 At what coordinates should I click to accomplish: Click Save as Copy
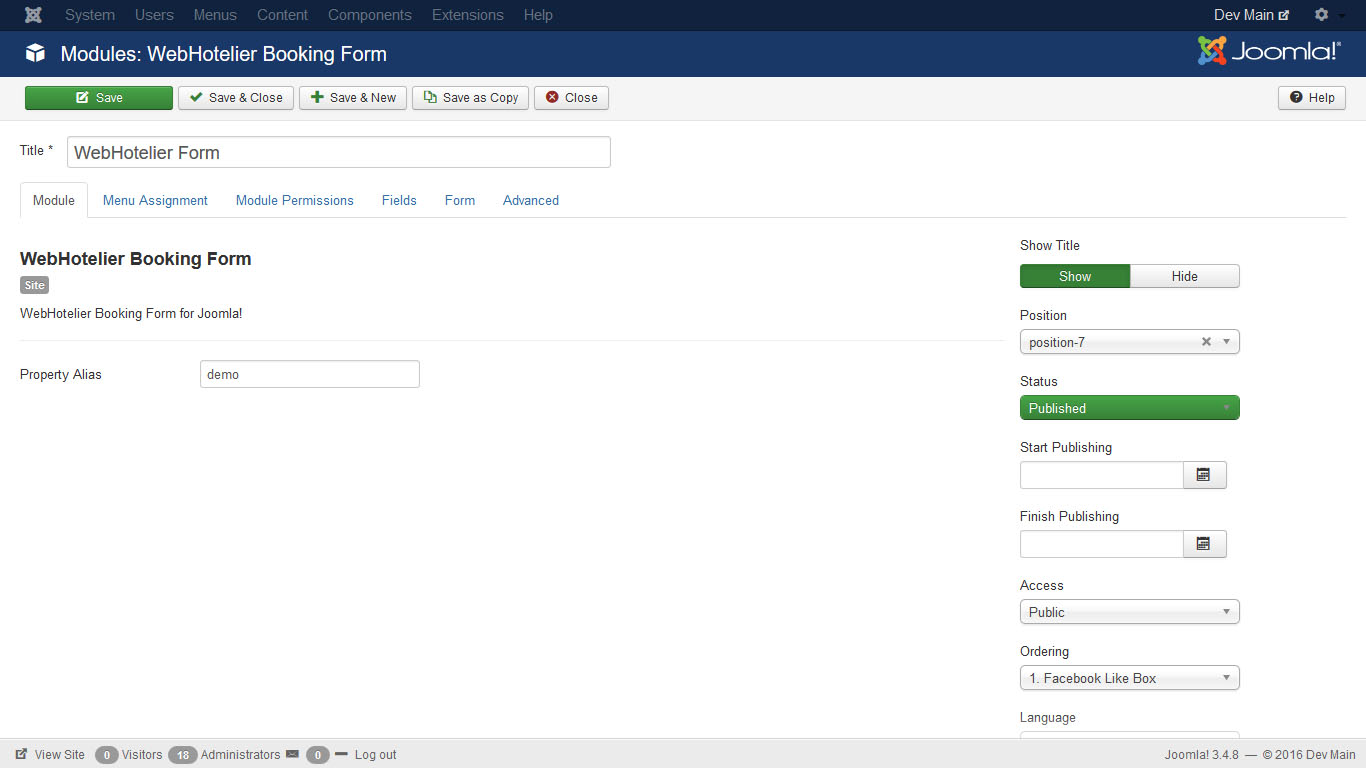click(x=470, y=98)
